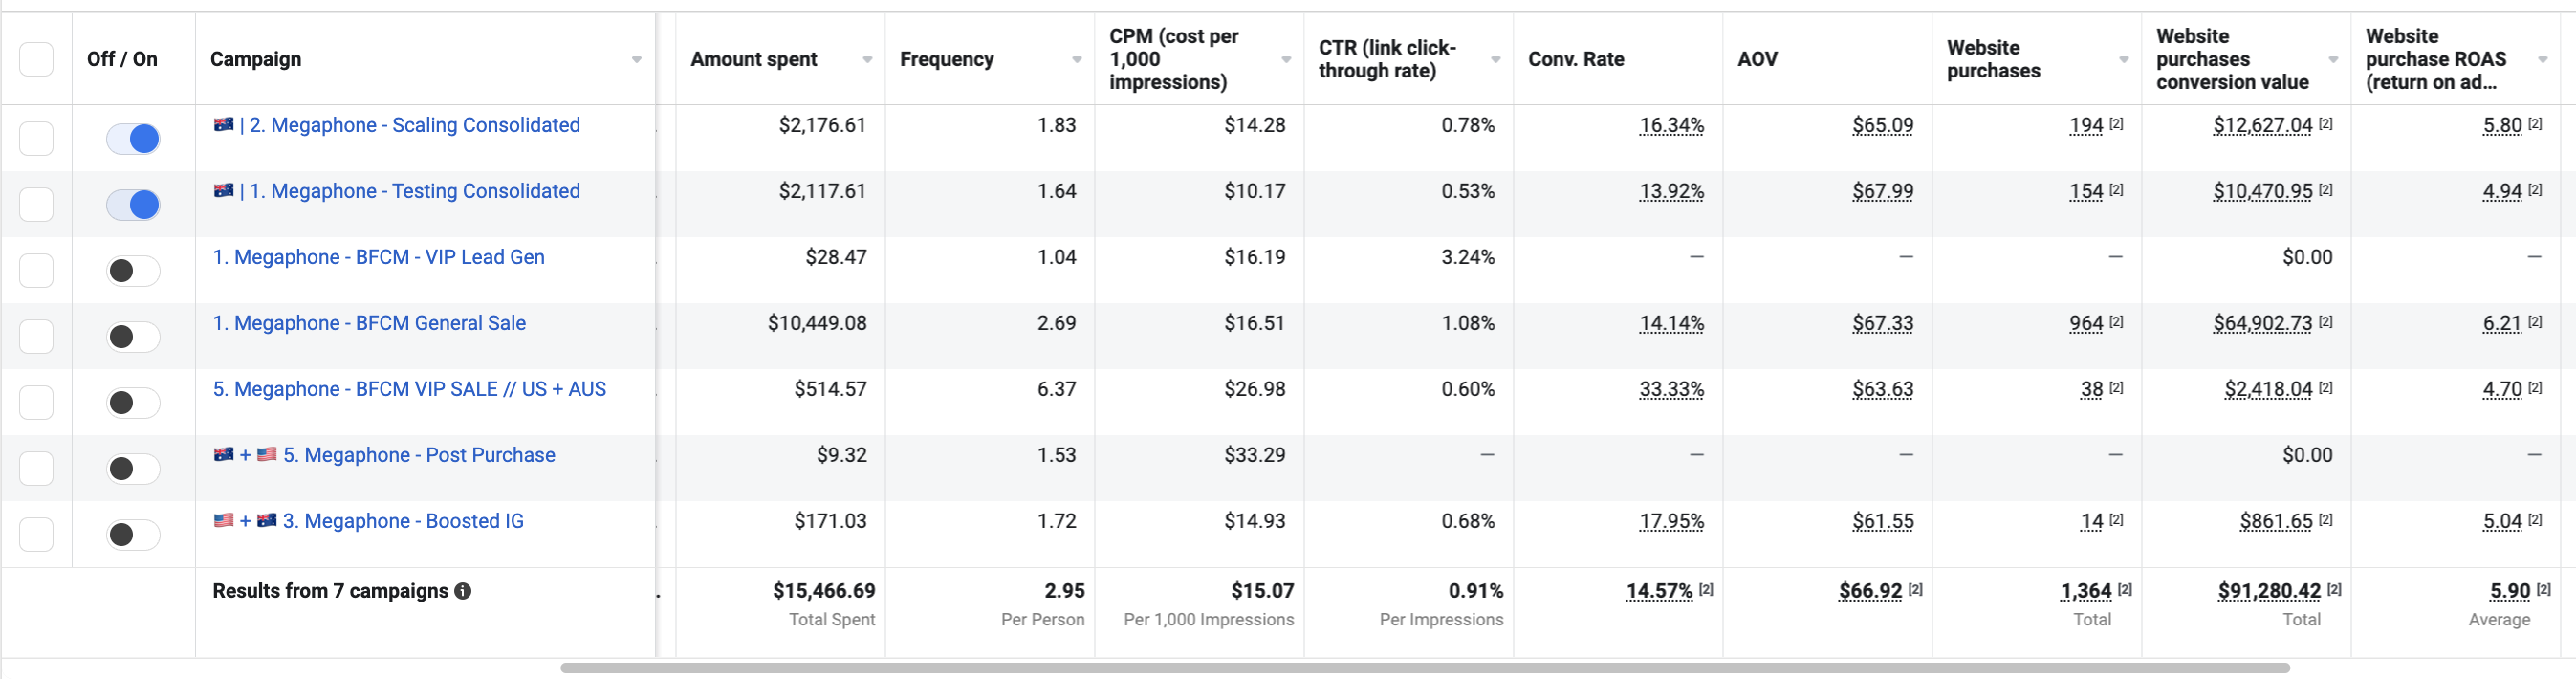Click the Conv. Rate column header
The height and width of the screenshot is (679, 2576).
(x=1576, y=59)
